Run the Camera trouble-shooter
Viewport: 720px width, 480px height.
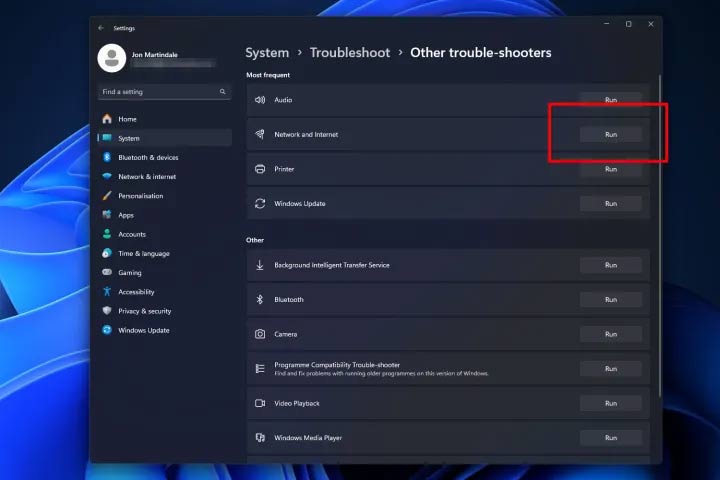tap(610, 334)
